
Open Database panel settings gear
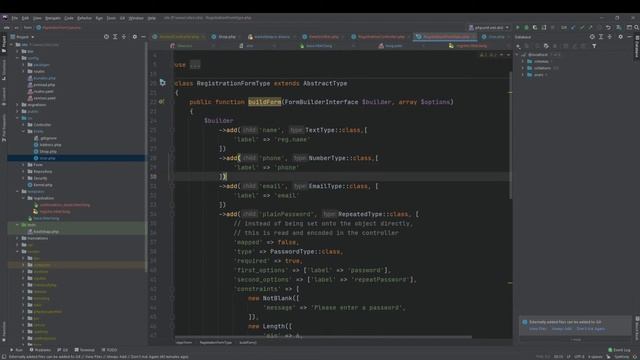pyautogui.click(x=620, y=37)
